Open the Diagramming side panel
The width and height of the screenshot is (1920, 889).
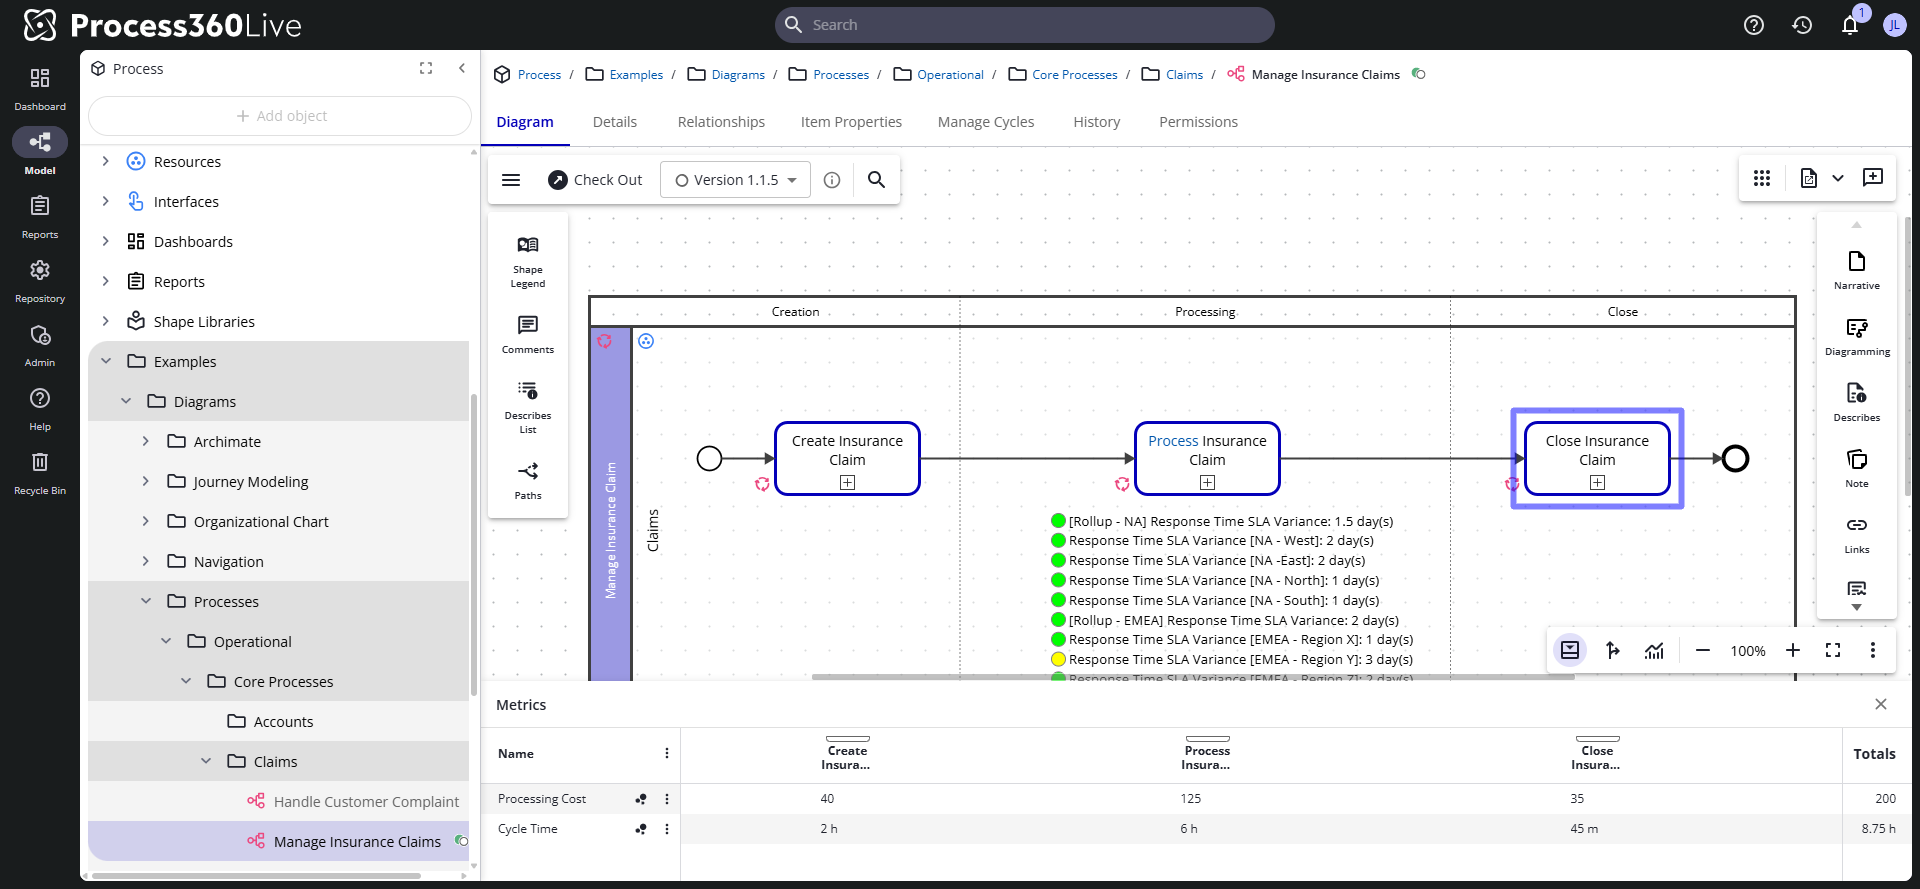pos(1857,337)
